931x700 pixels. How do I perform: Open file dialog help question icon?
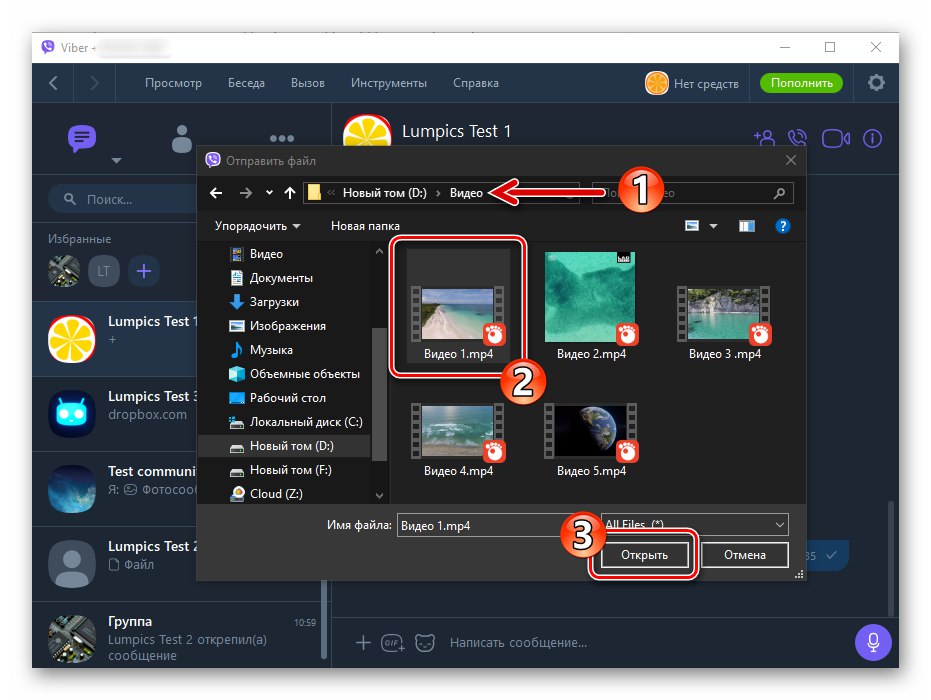783,226
